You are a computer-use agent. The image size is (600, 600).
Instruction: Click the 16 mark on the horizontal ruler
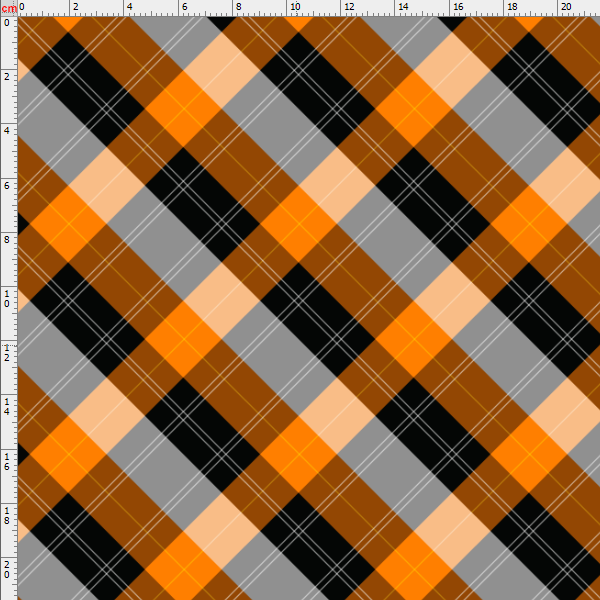point(458,7)
